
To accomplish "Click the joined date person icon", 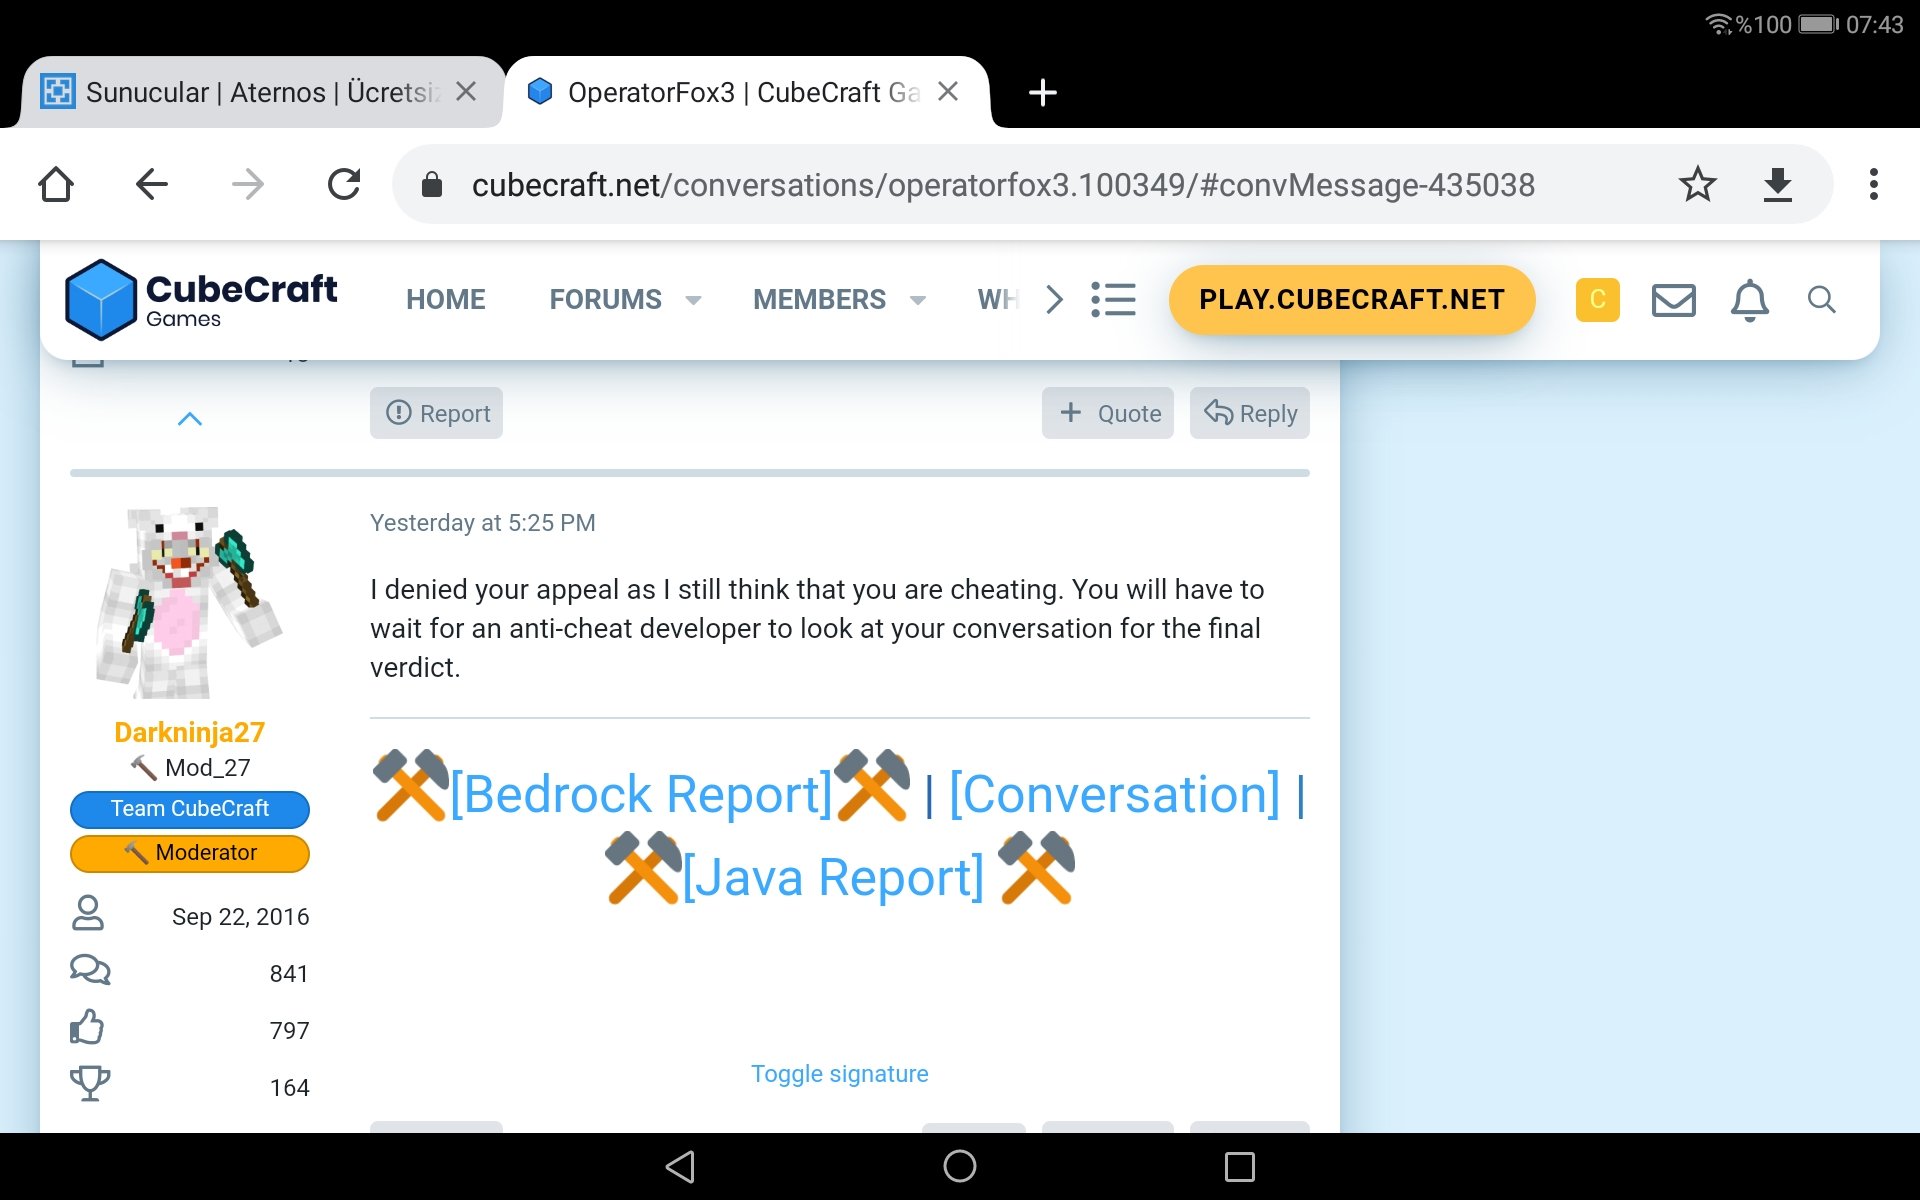I will click(x=88, y=913).
